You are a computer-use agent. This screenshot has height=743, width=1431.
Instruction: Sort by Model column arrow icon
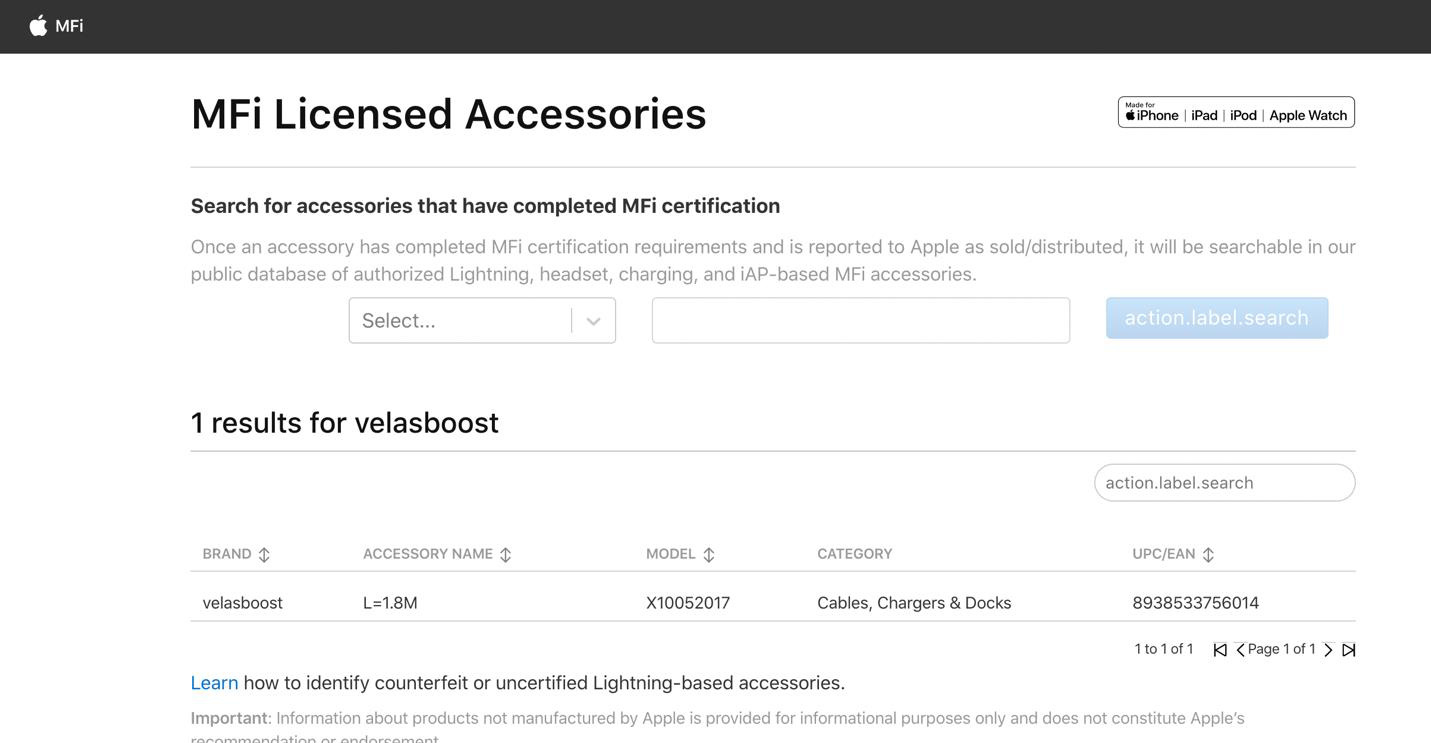coord(708,555)
